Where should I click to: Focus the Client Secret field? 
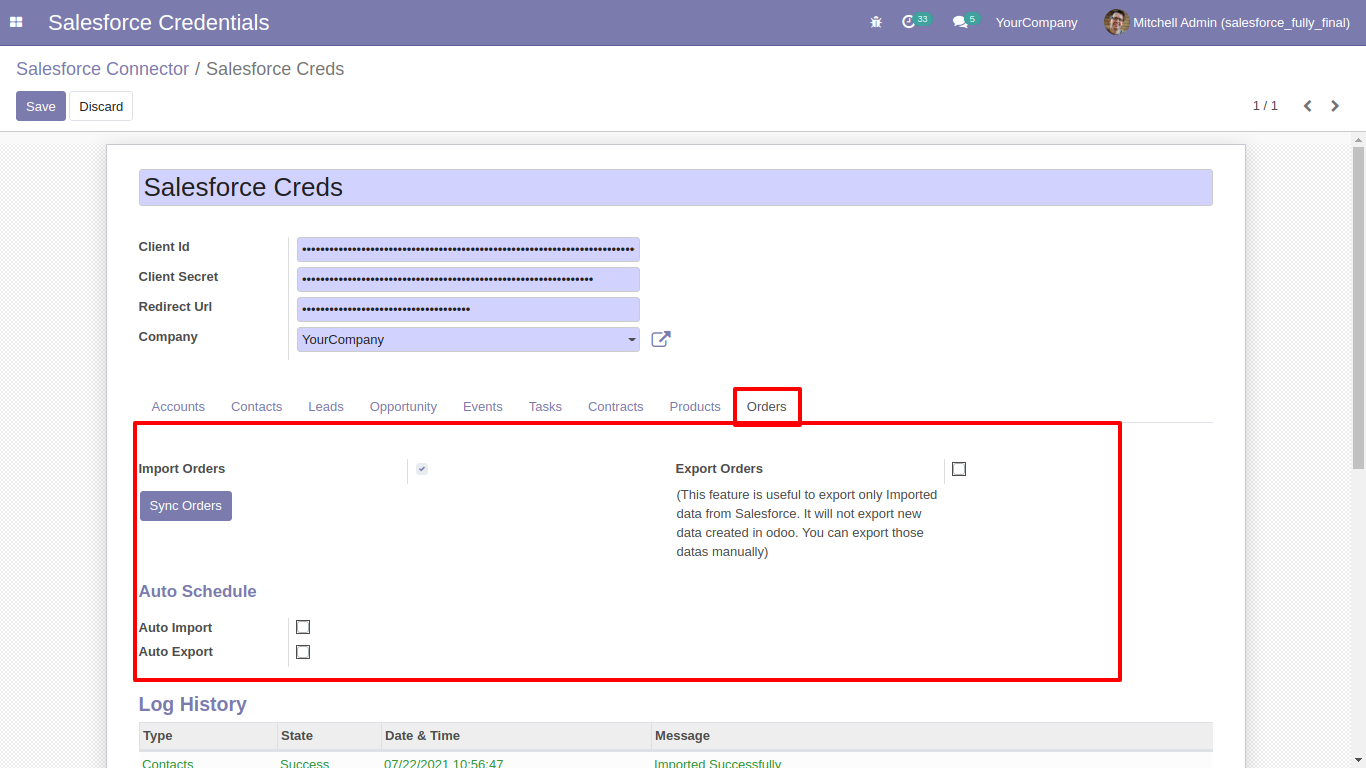click(468, 279)
